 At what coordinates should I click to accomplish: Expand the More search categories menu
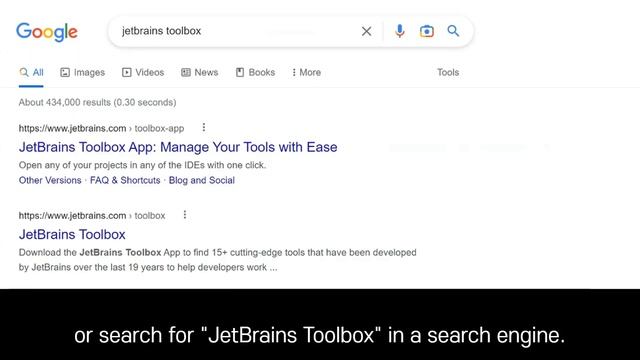(x=307, y=73)
